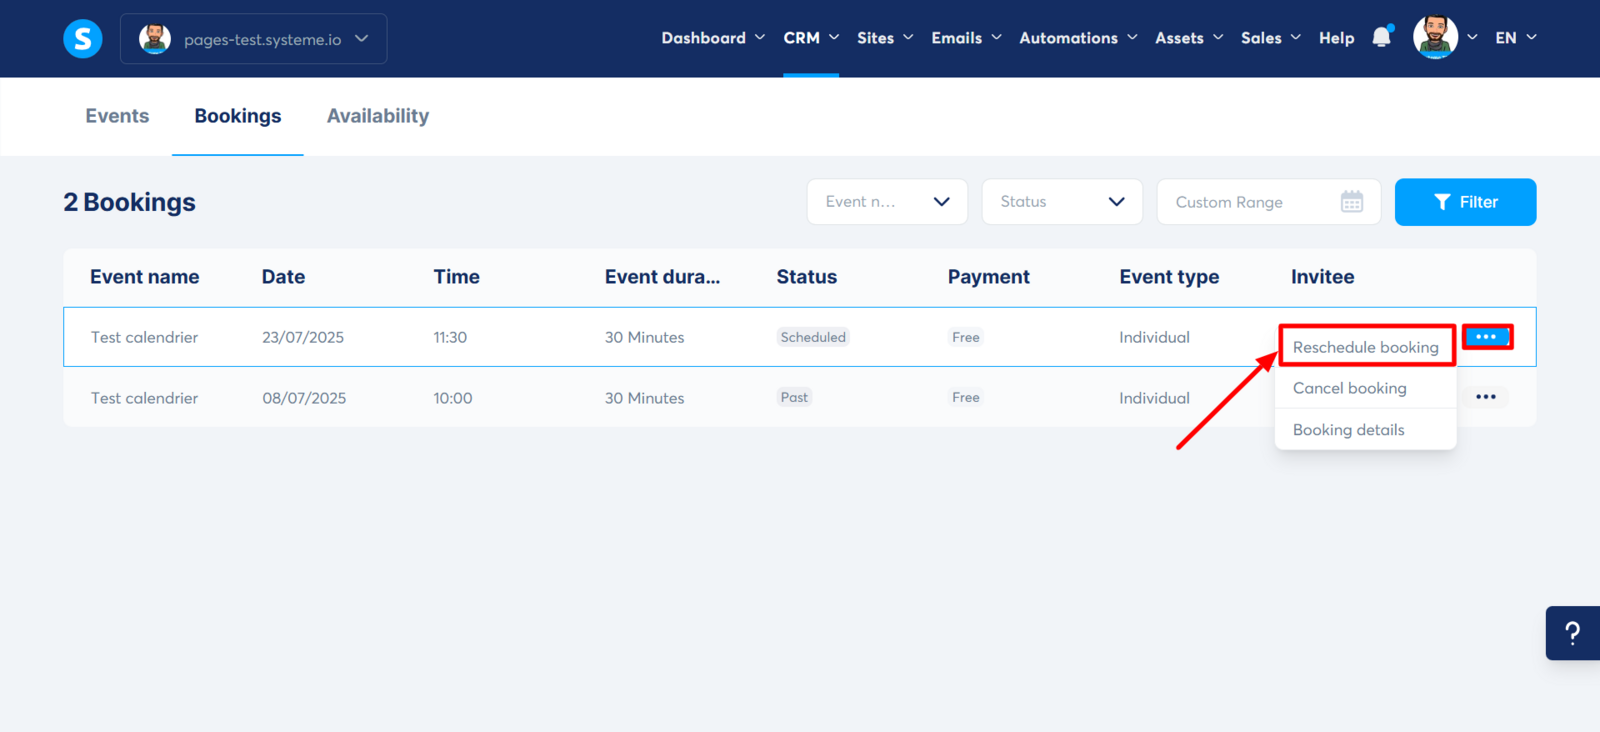Image resolution: width=1600 pixels, height=732 pixels.
Task: Click the Event duration column header
Action: (662, 277)
